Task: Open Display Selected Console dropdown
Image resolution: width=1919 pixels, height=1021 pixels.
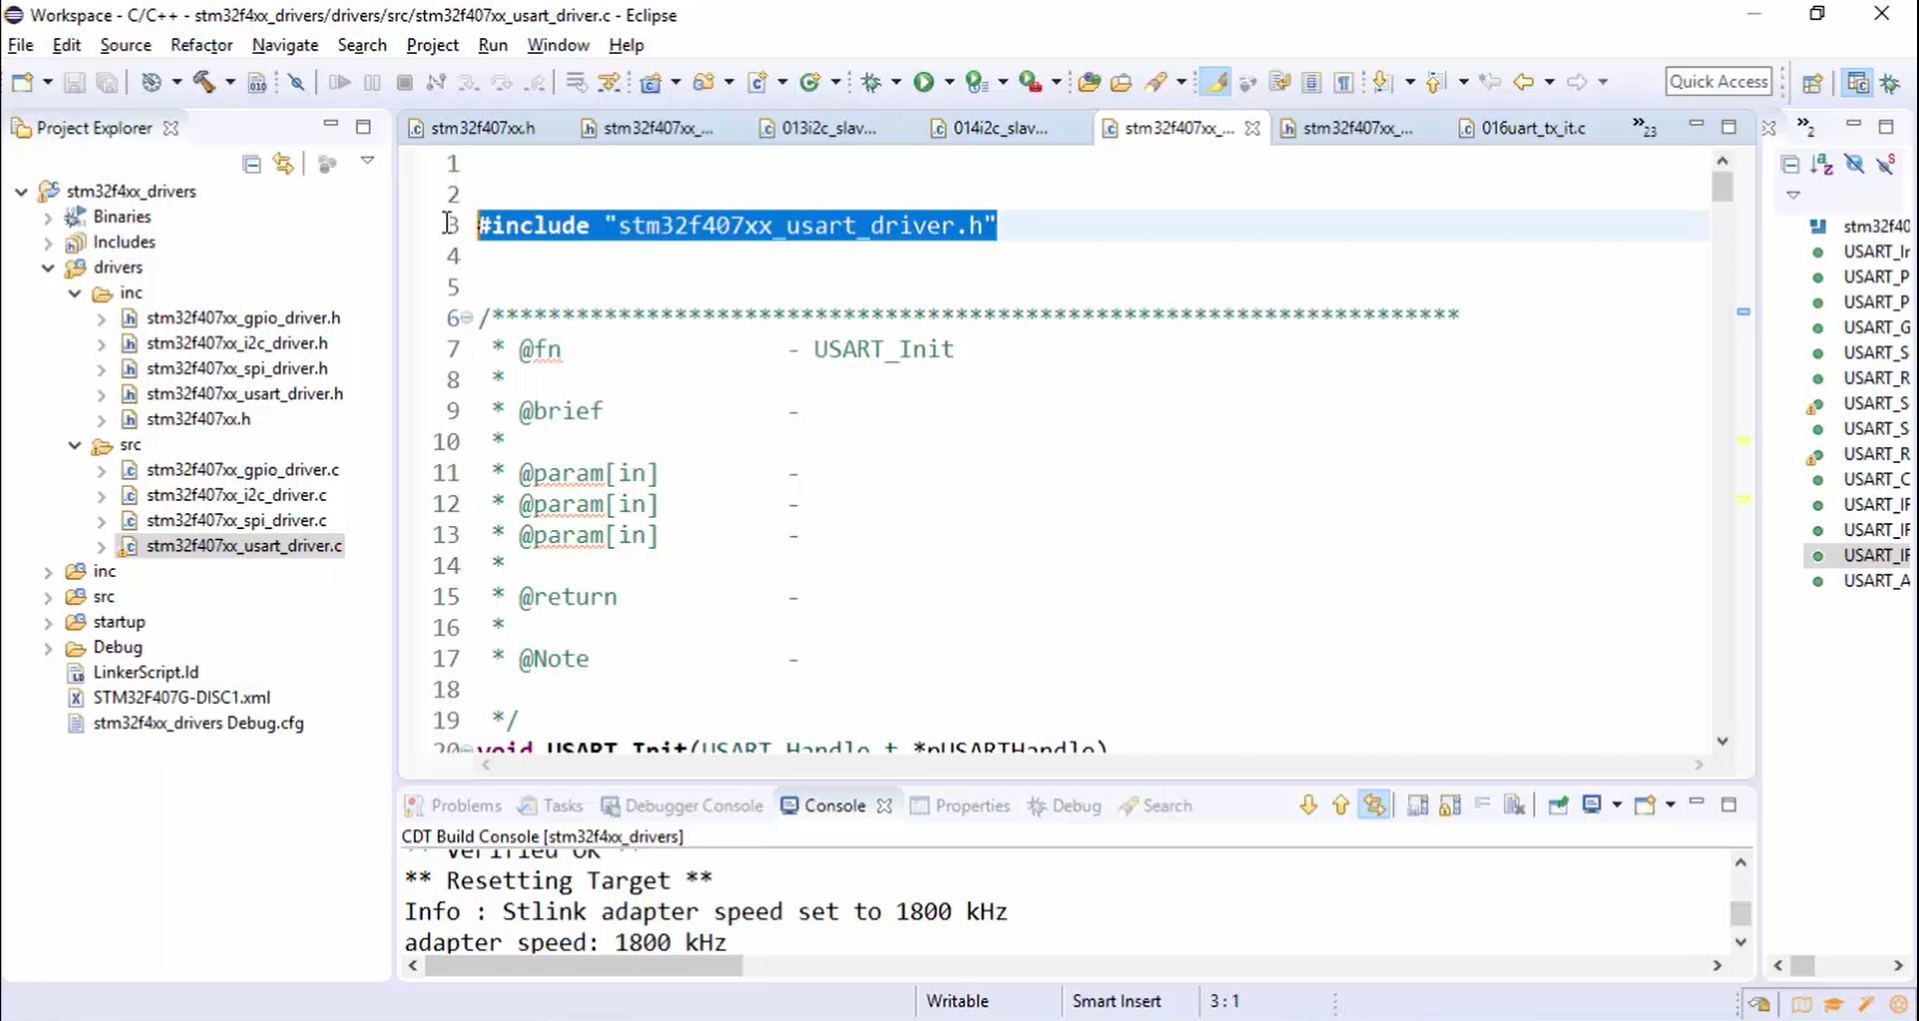Action: (x=1616, y=805)
